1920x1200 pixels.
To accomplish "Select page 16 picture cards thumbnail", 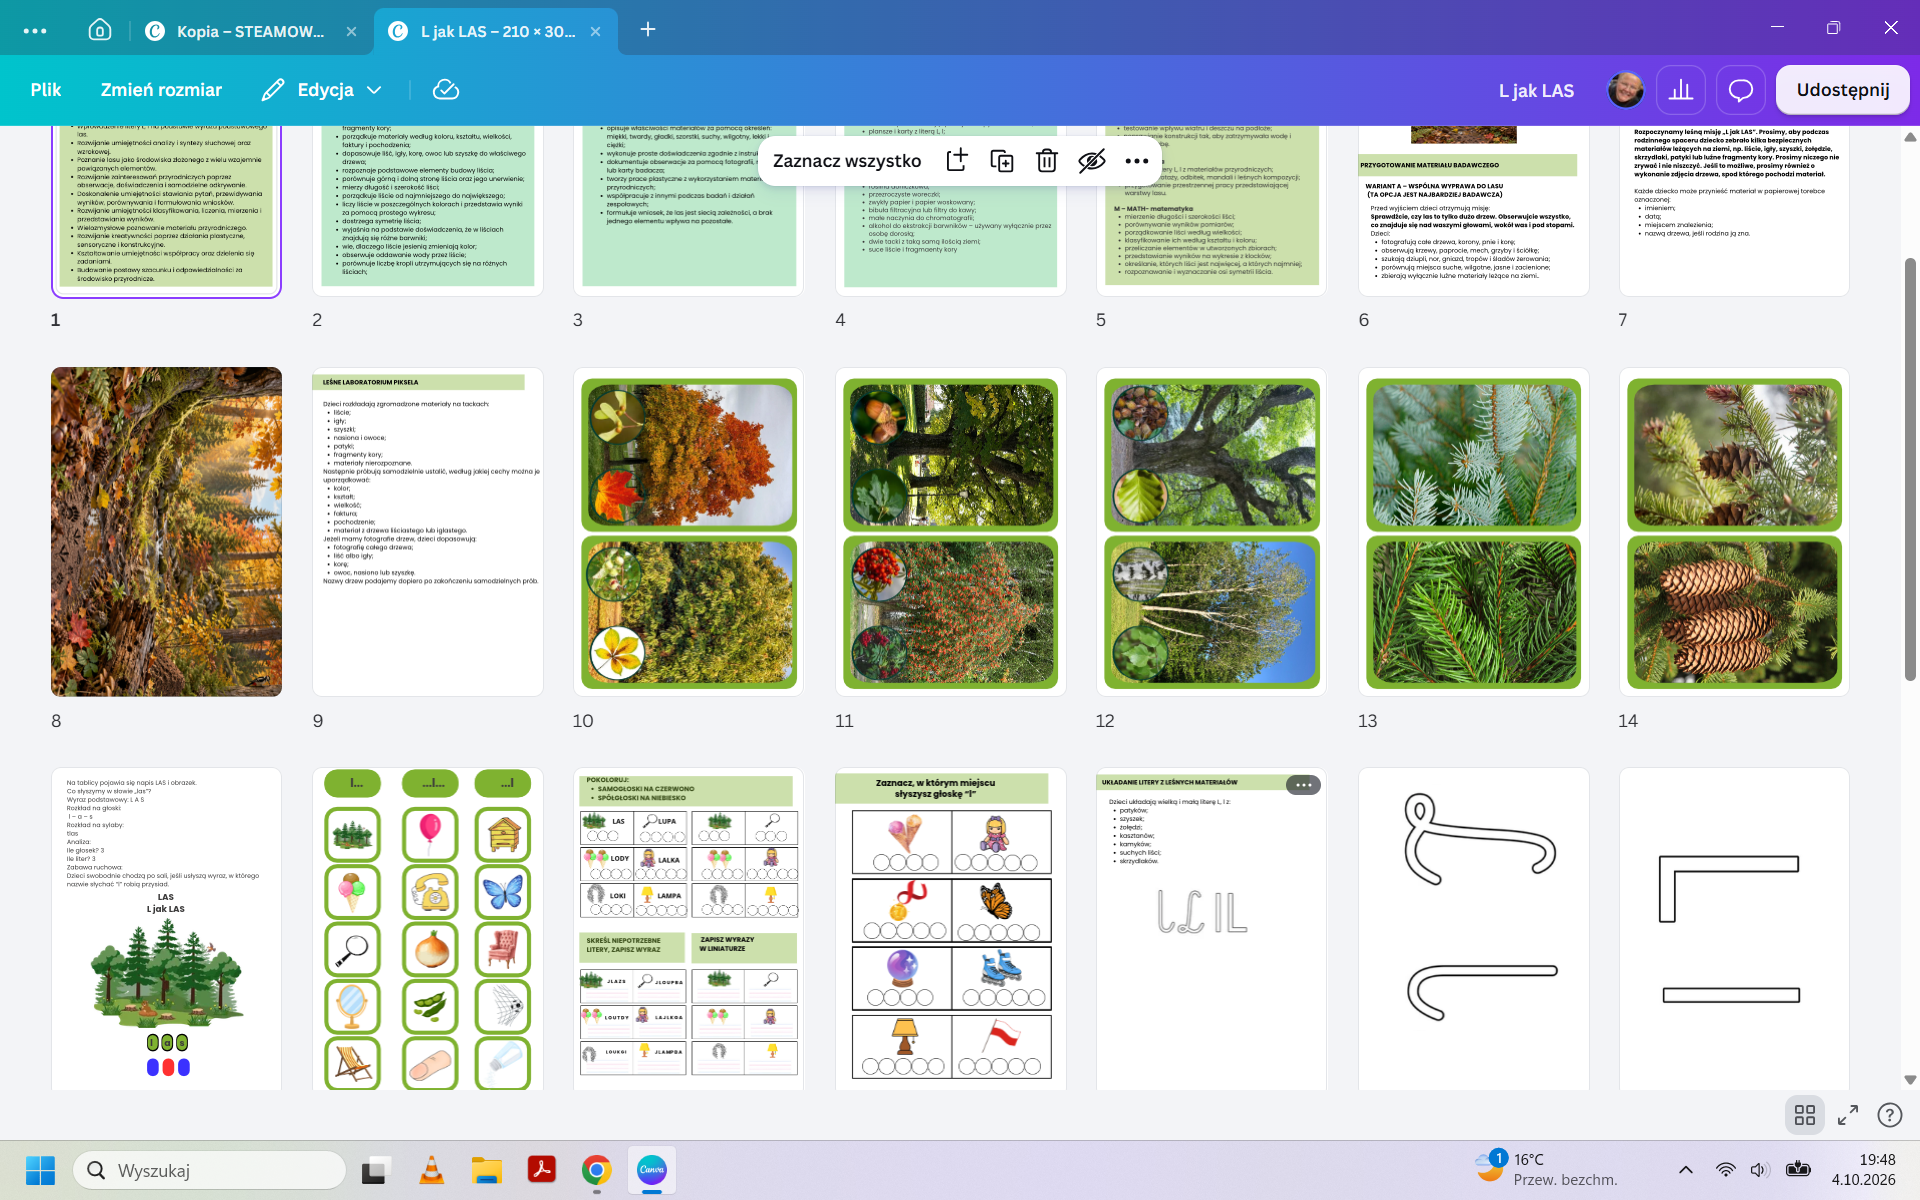I will point(428,929).
